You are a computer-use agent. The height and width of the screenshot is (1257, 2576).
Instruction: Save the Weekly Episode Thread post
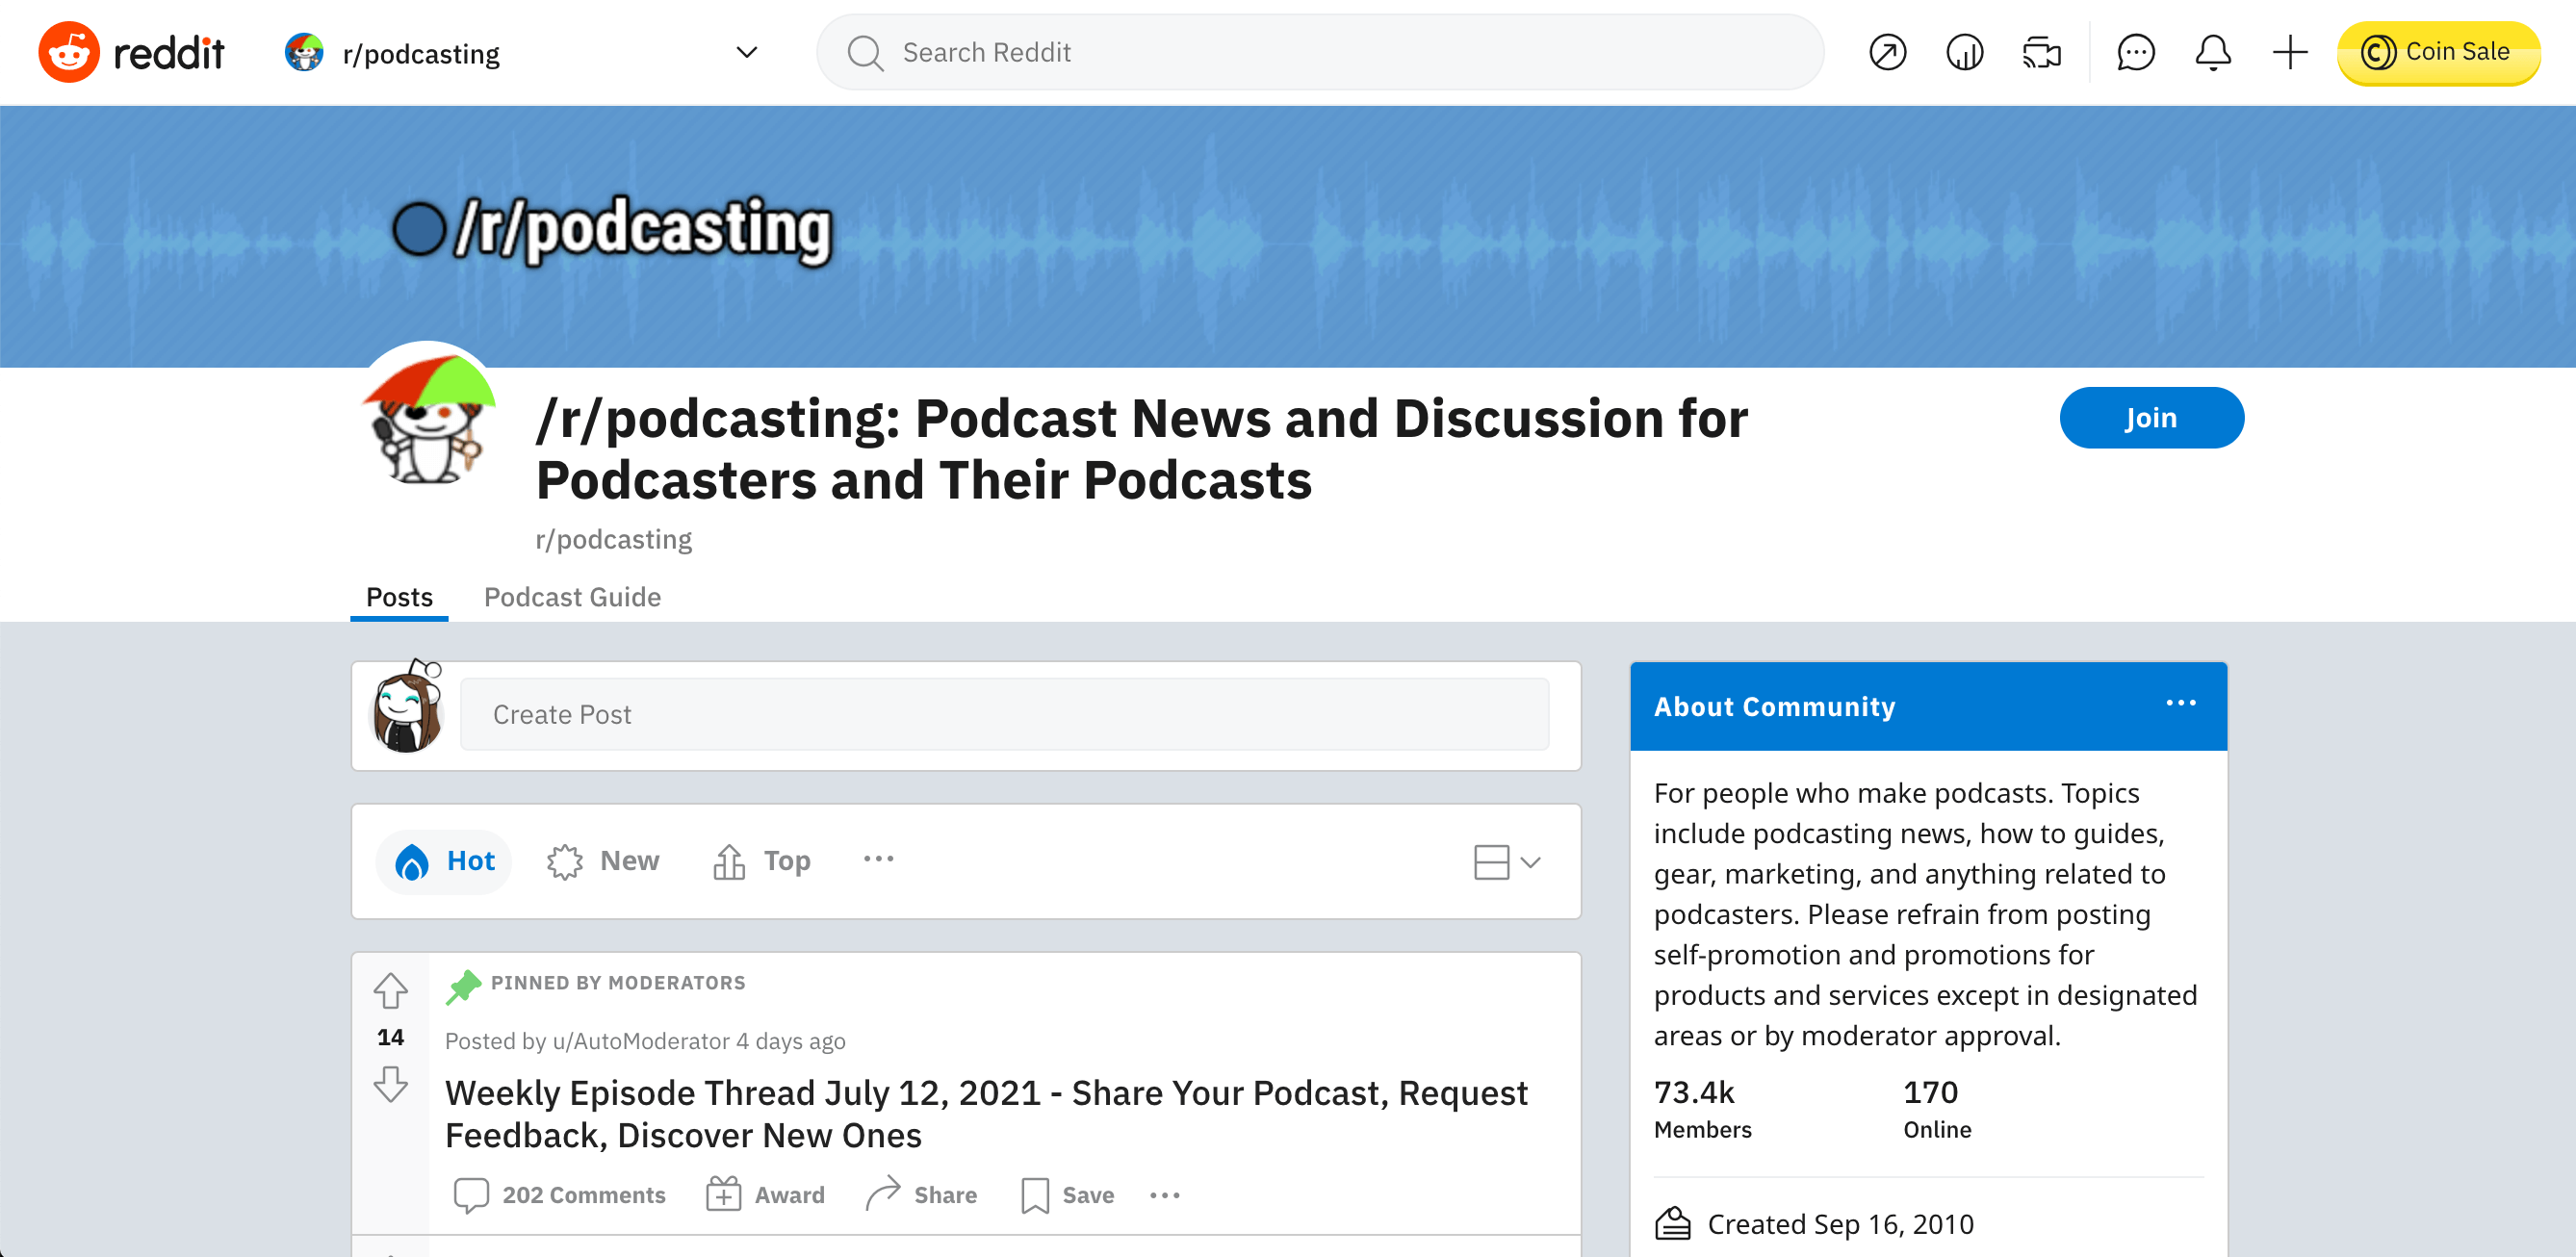coord(1067,1195)
